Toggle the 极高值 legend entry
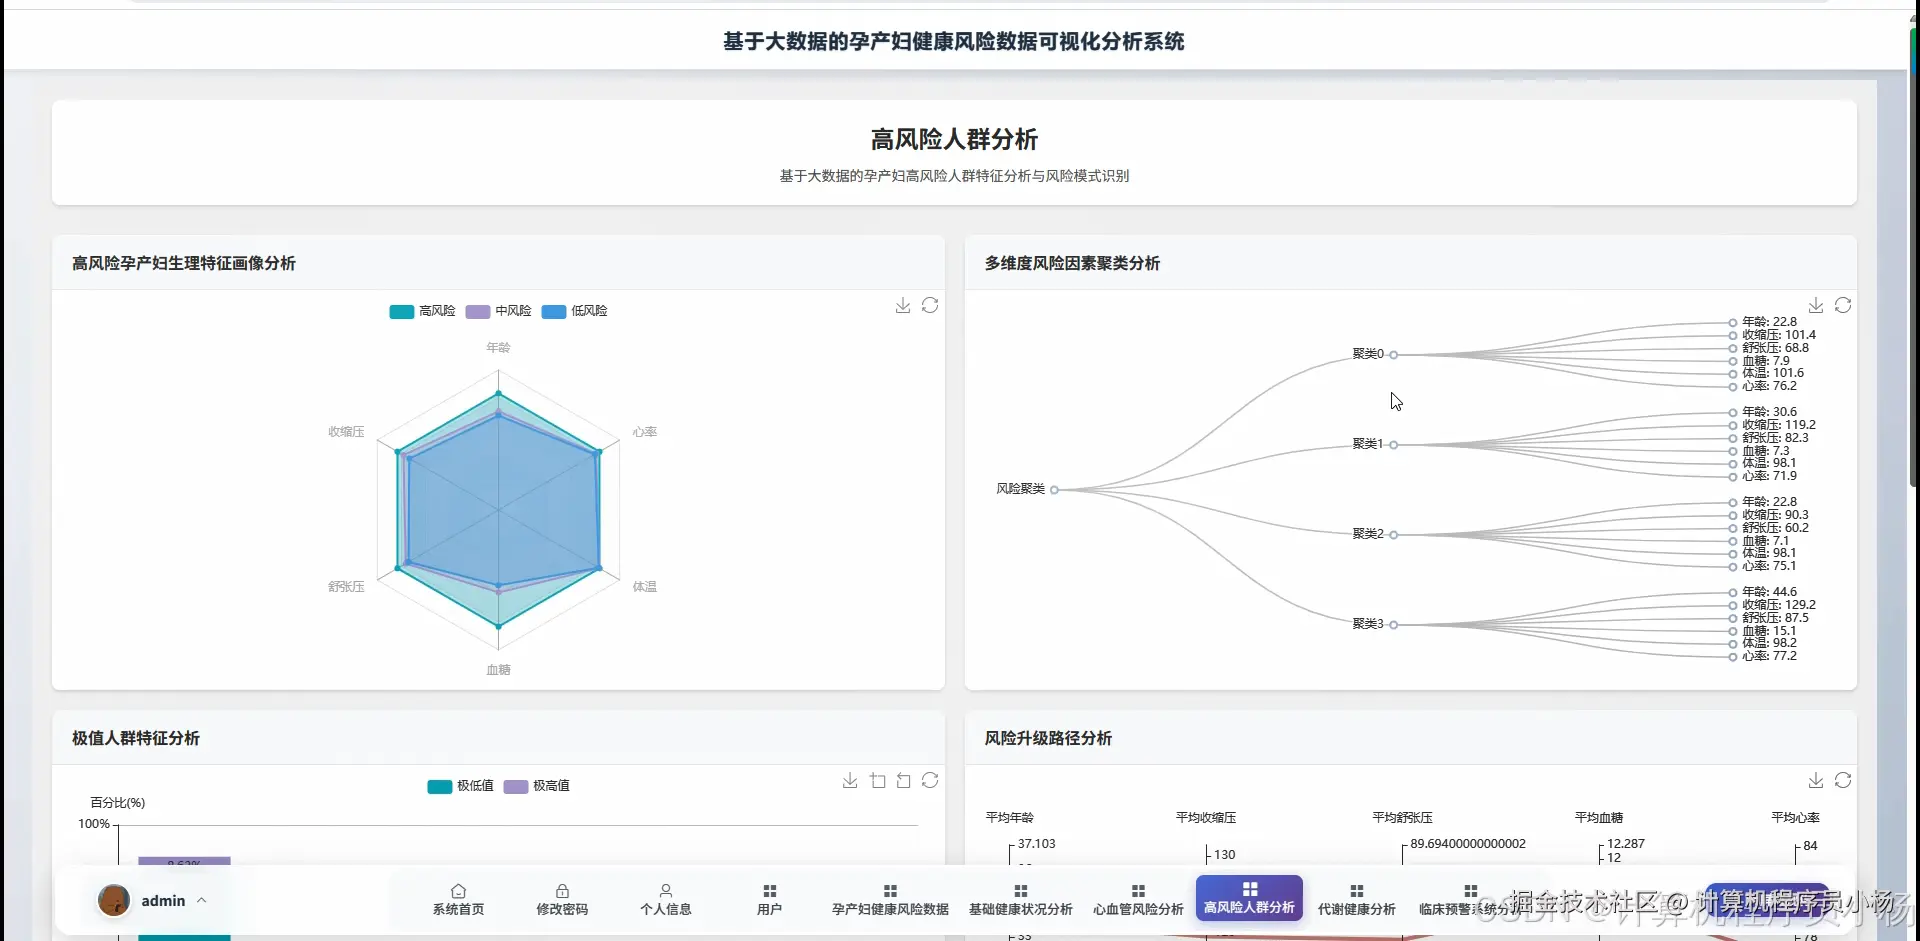Viewport: 1920px width, 941px height. [537, 786]
